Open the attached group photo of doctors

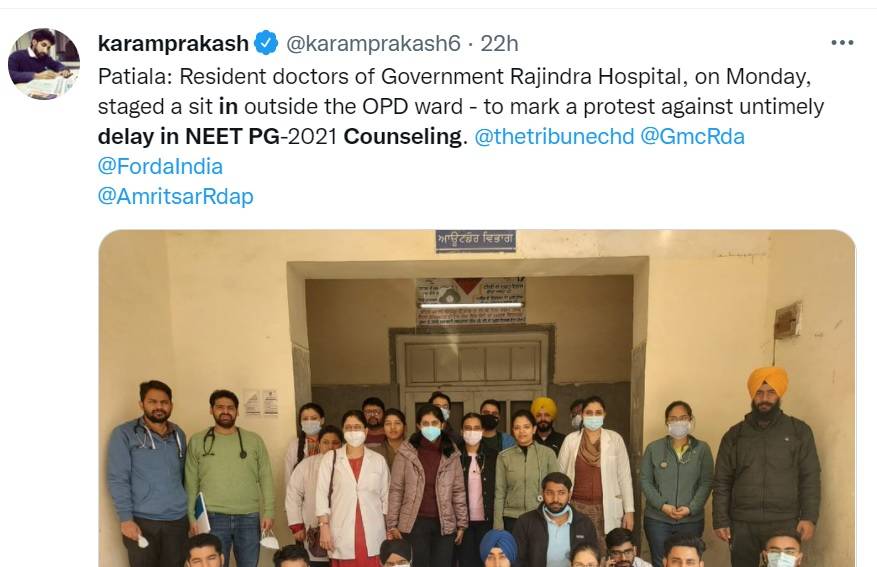tap(477, 398)
